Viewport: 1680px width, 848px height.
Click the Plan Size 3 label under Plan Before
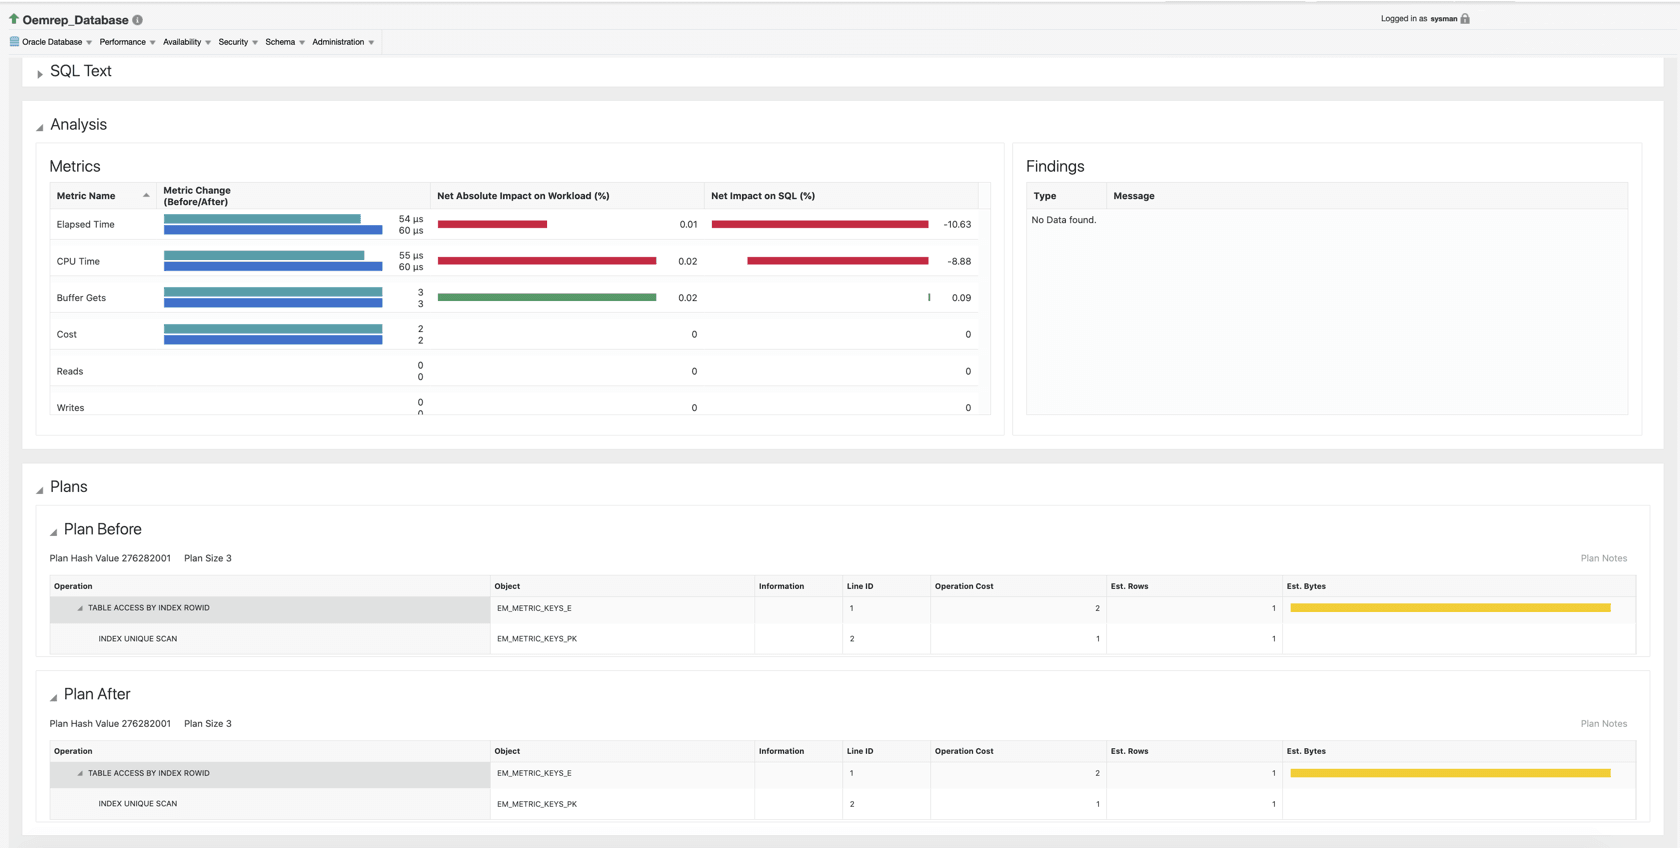[208, 558]
